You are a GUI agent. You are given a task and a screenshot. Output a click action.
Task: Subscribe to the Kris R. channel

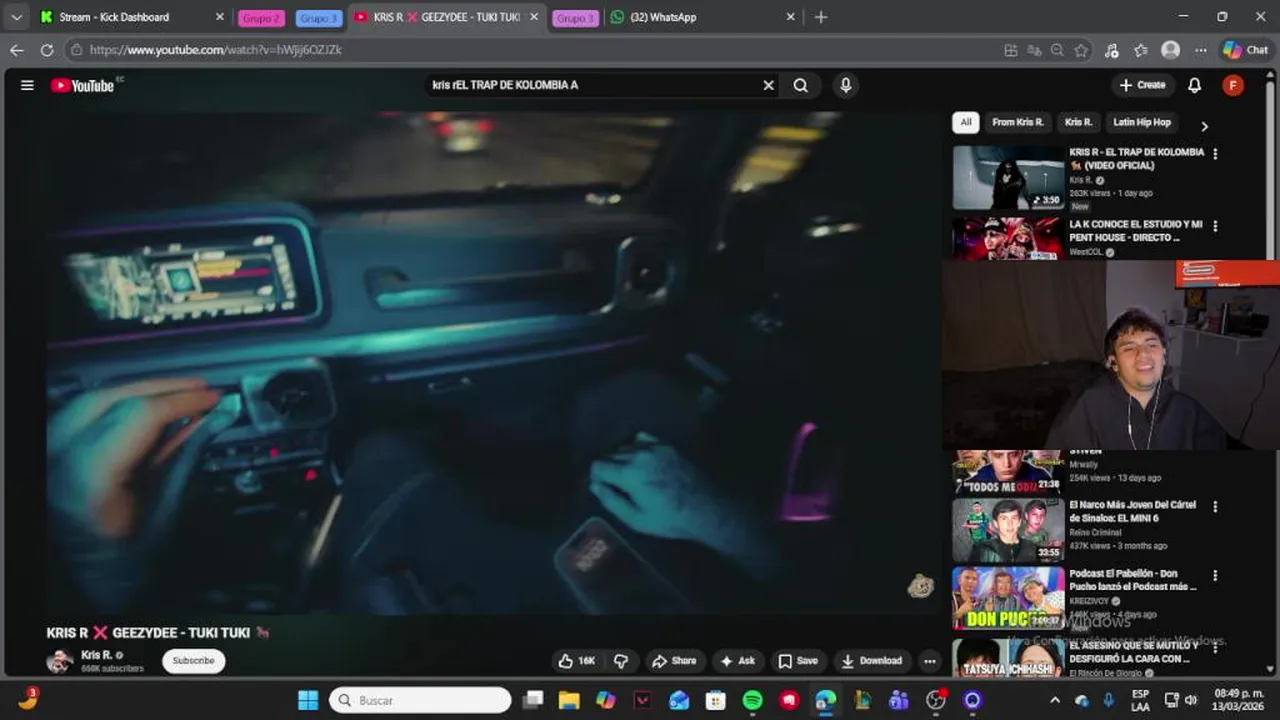point(193,661)
